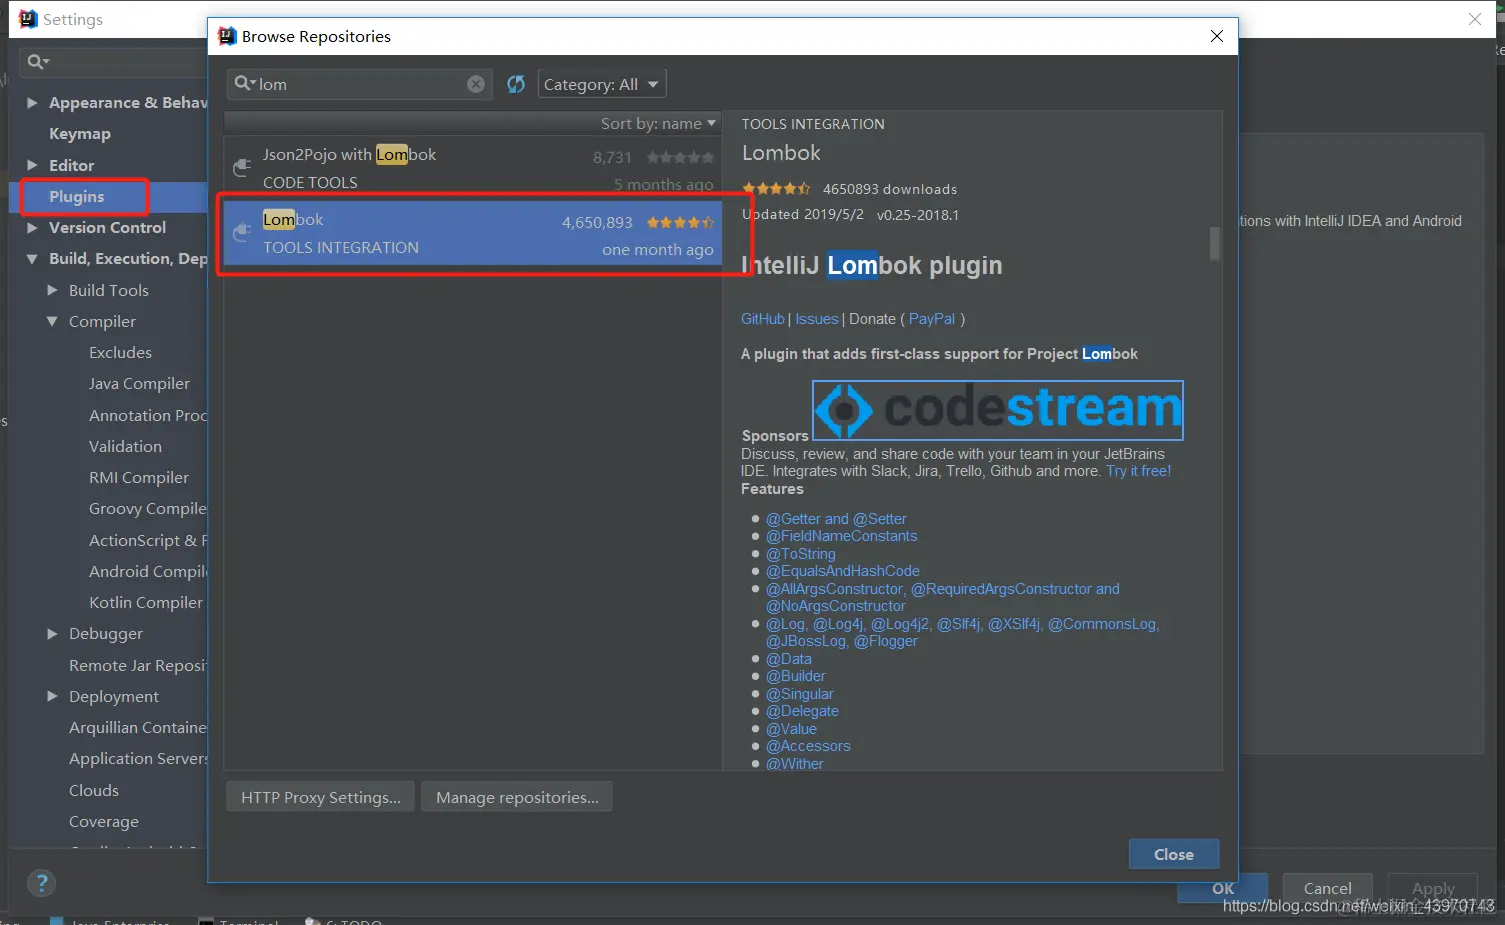Open @ToString feature link
Screen dimensions: 1505x925
800,554
